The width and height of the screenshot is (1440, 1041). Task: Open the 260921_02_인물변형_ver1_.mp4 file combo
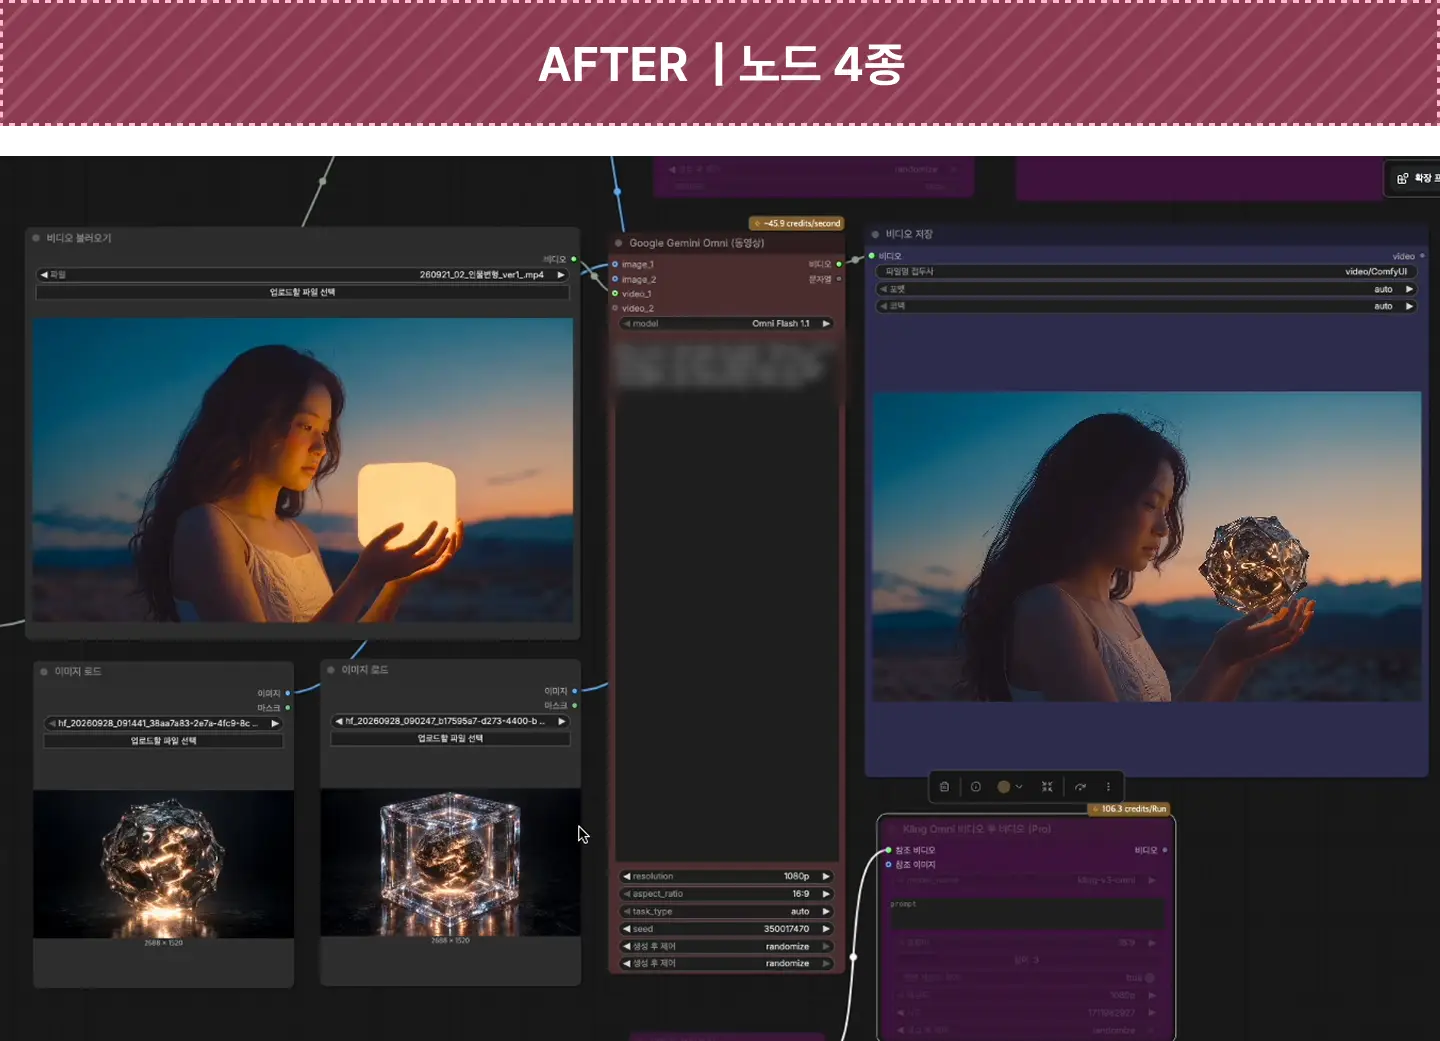(303, 274)
